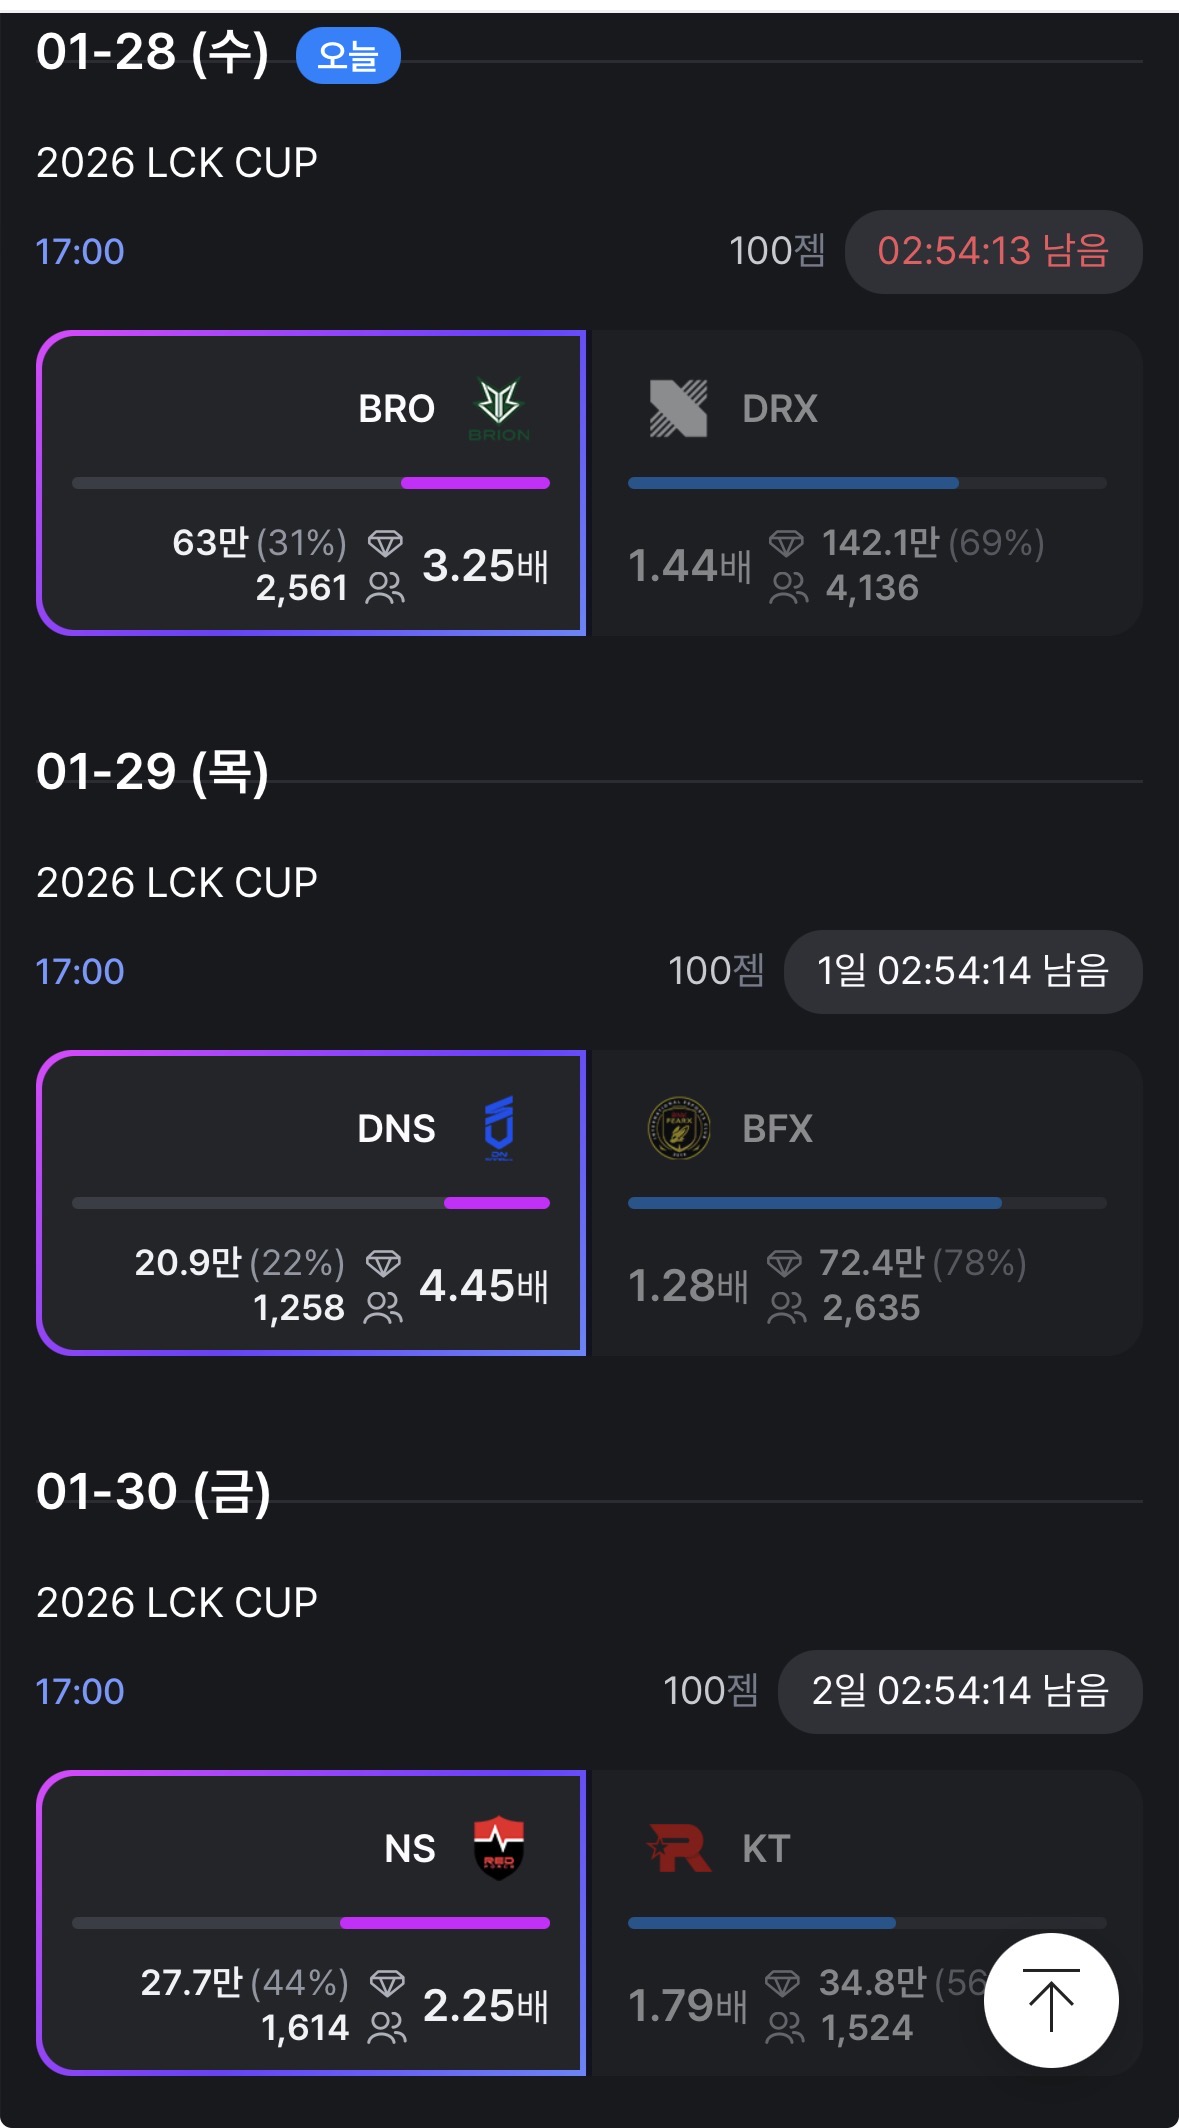
Task: Click the gem icon beside 142.1만
Action: [786, 543]
